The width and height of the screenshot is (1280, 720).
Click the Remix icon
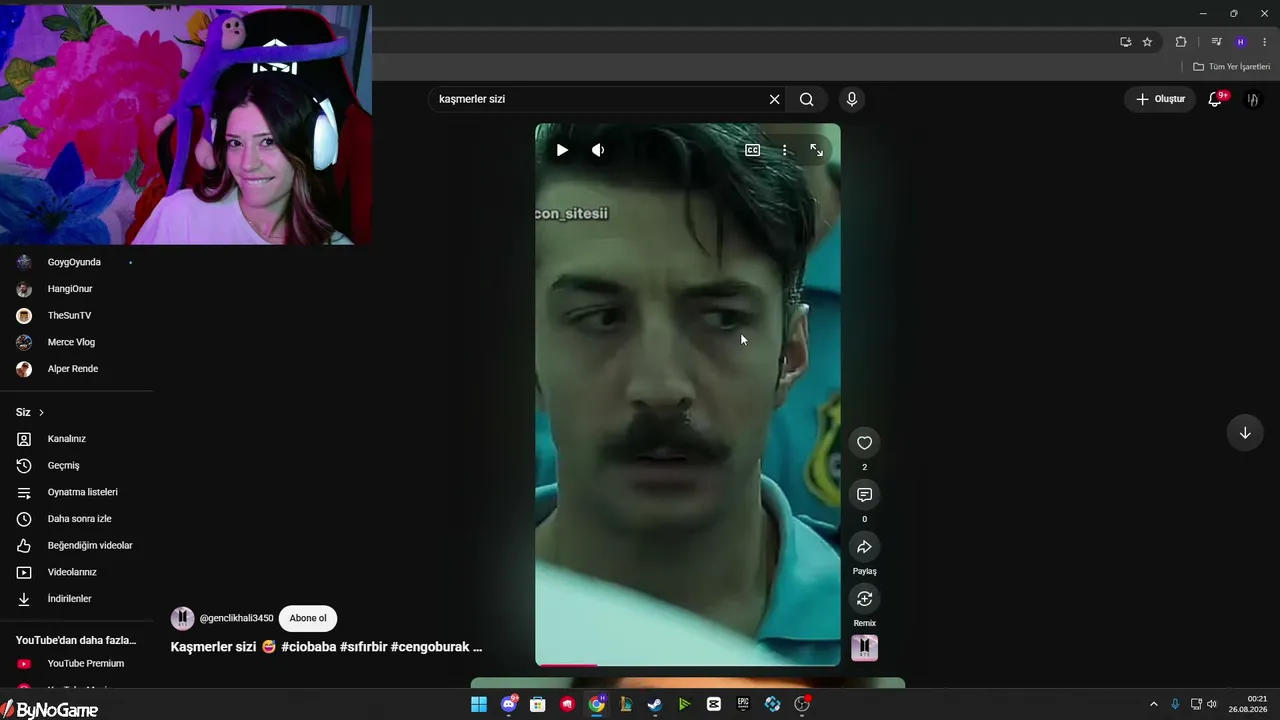864,599
